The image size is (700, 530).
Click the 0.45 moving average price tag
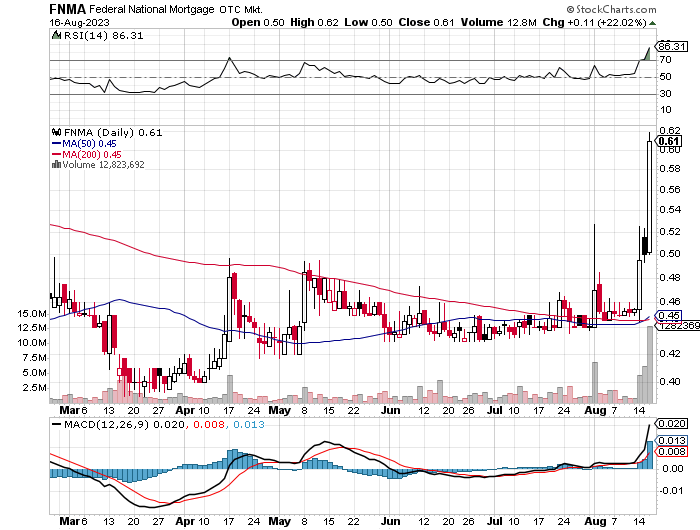[669, 315]
